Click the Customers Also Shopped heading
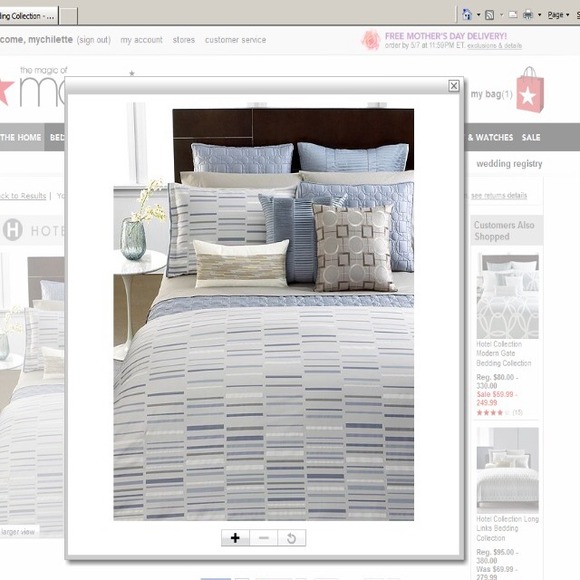580x580 pixels. pyautogui.click(x=504, y=231)
